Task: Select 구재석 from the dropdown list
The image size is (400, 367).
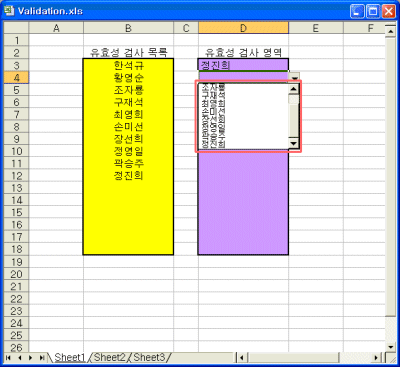Action: (x=213, y=96)
